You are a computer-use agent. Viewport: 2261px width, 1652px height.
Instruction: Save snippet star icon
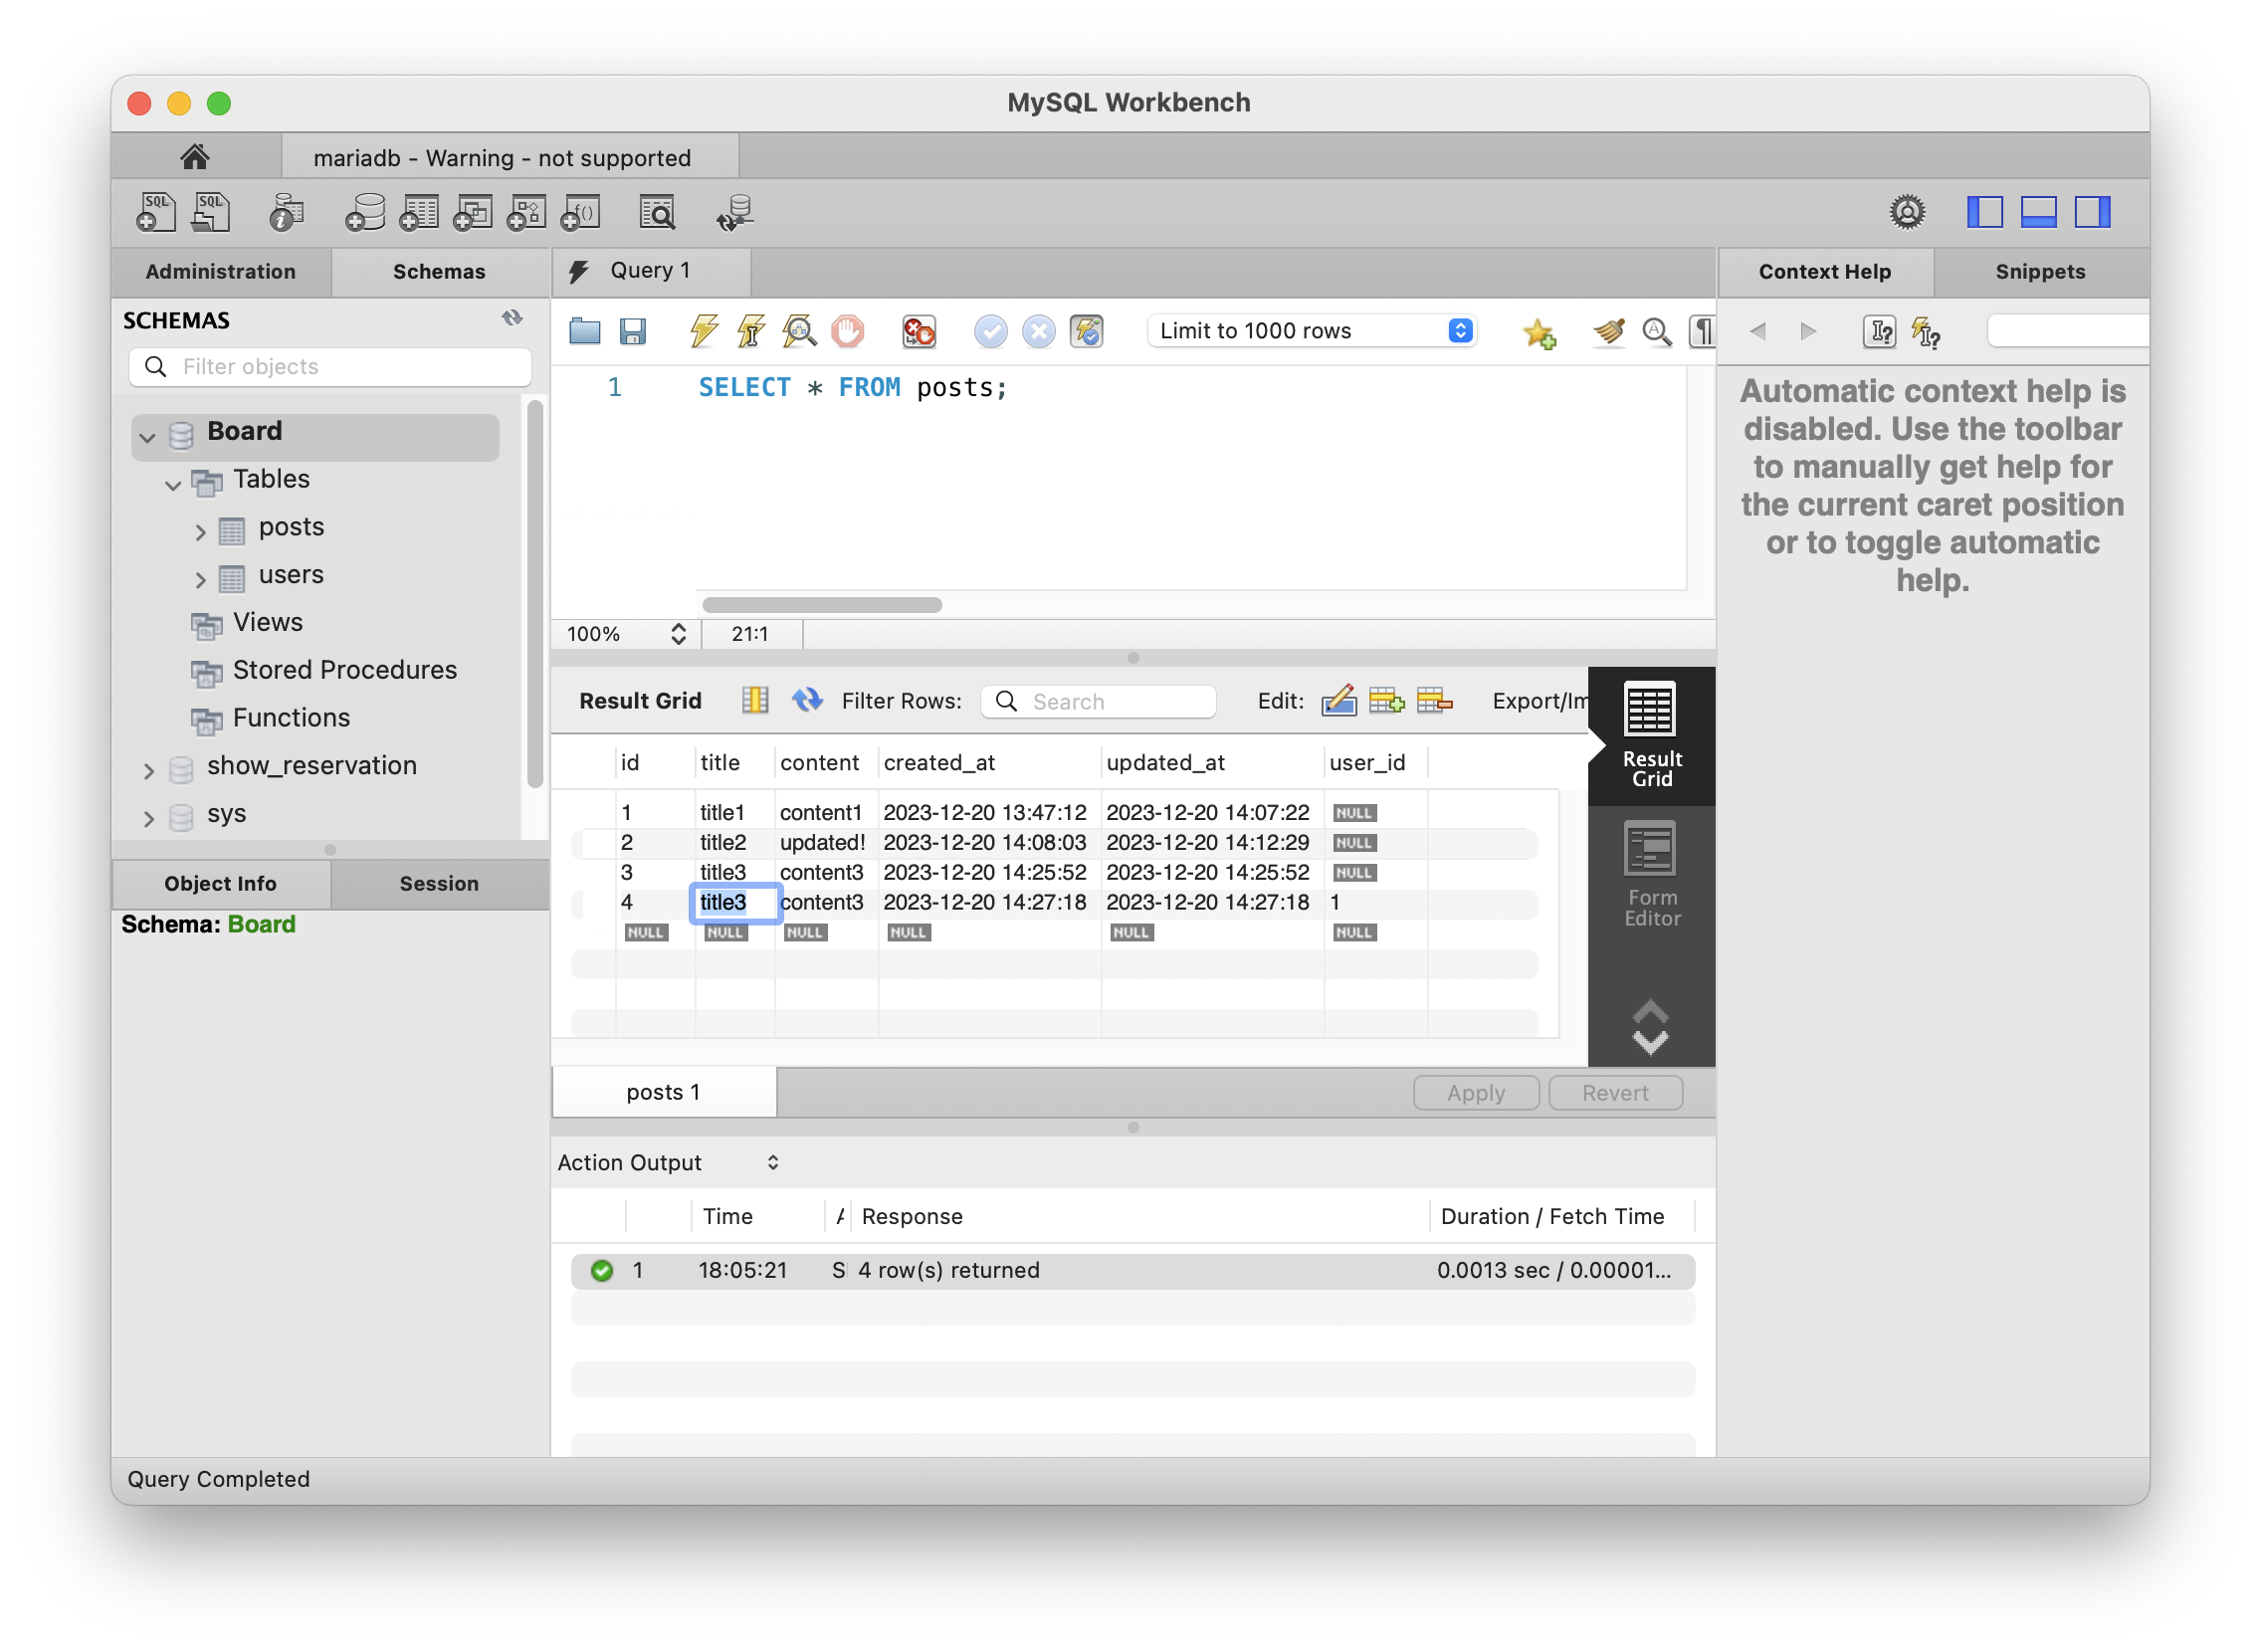pyautogui.click(x=1539, y=333)
